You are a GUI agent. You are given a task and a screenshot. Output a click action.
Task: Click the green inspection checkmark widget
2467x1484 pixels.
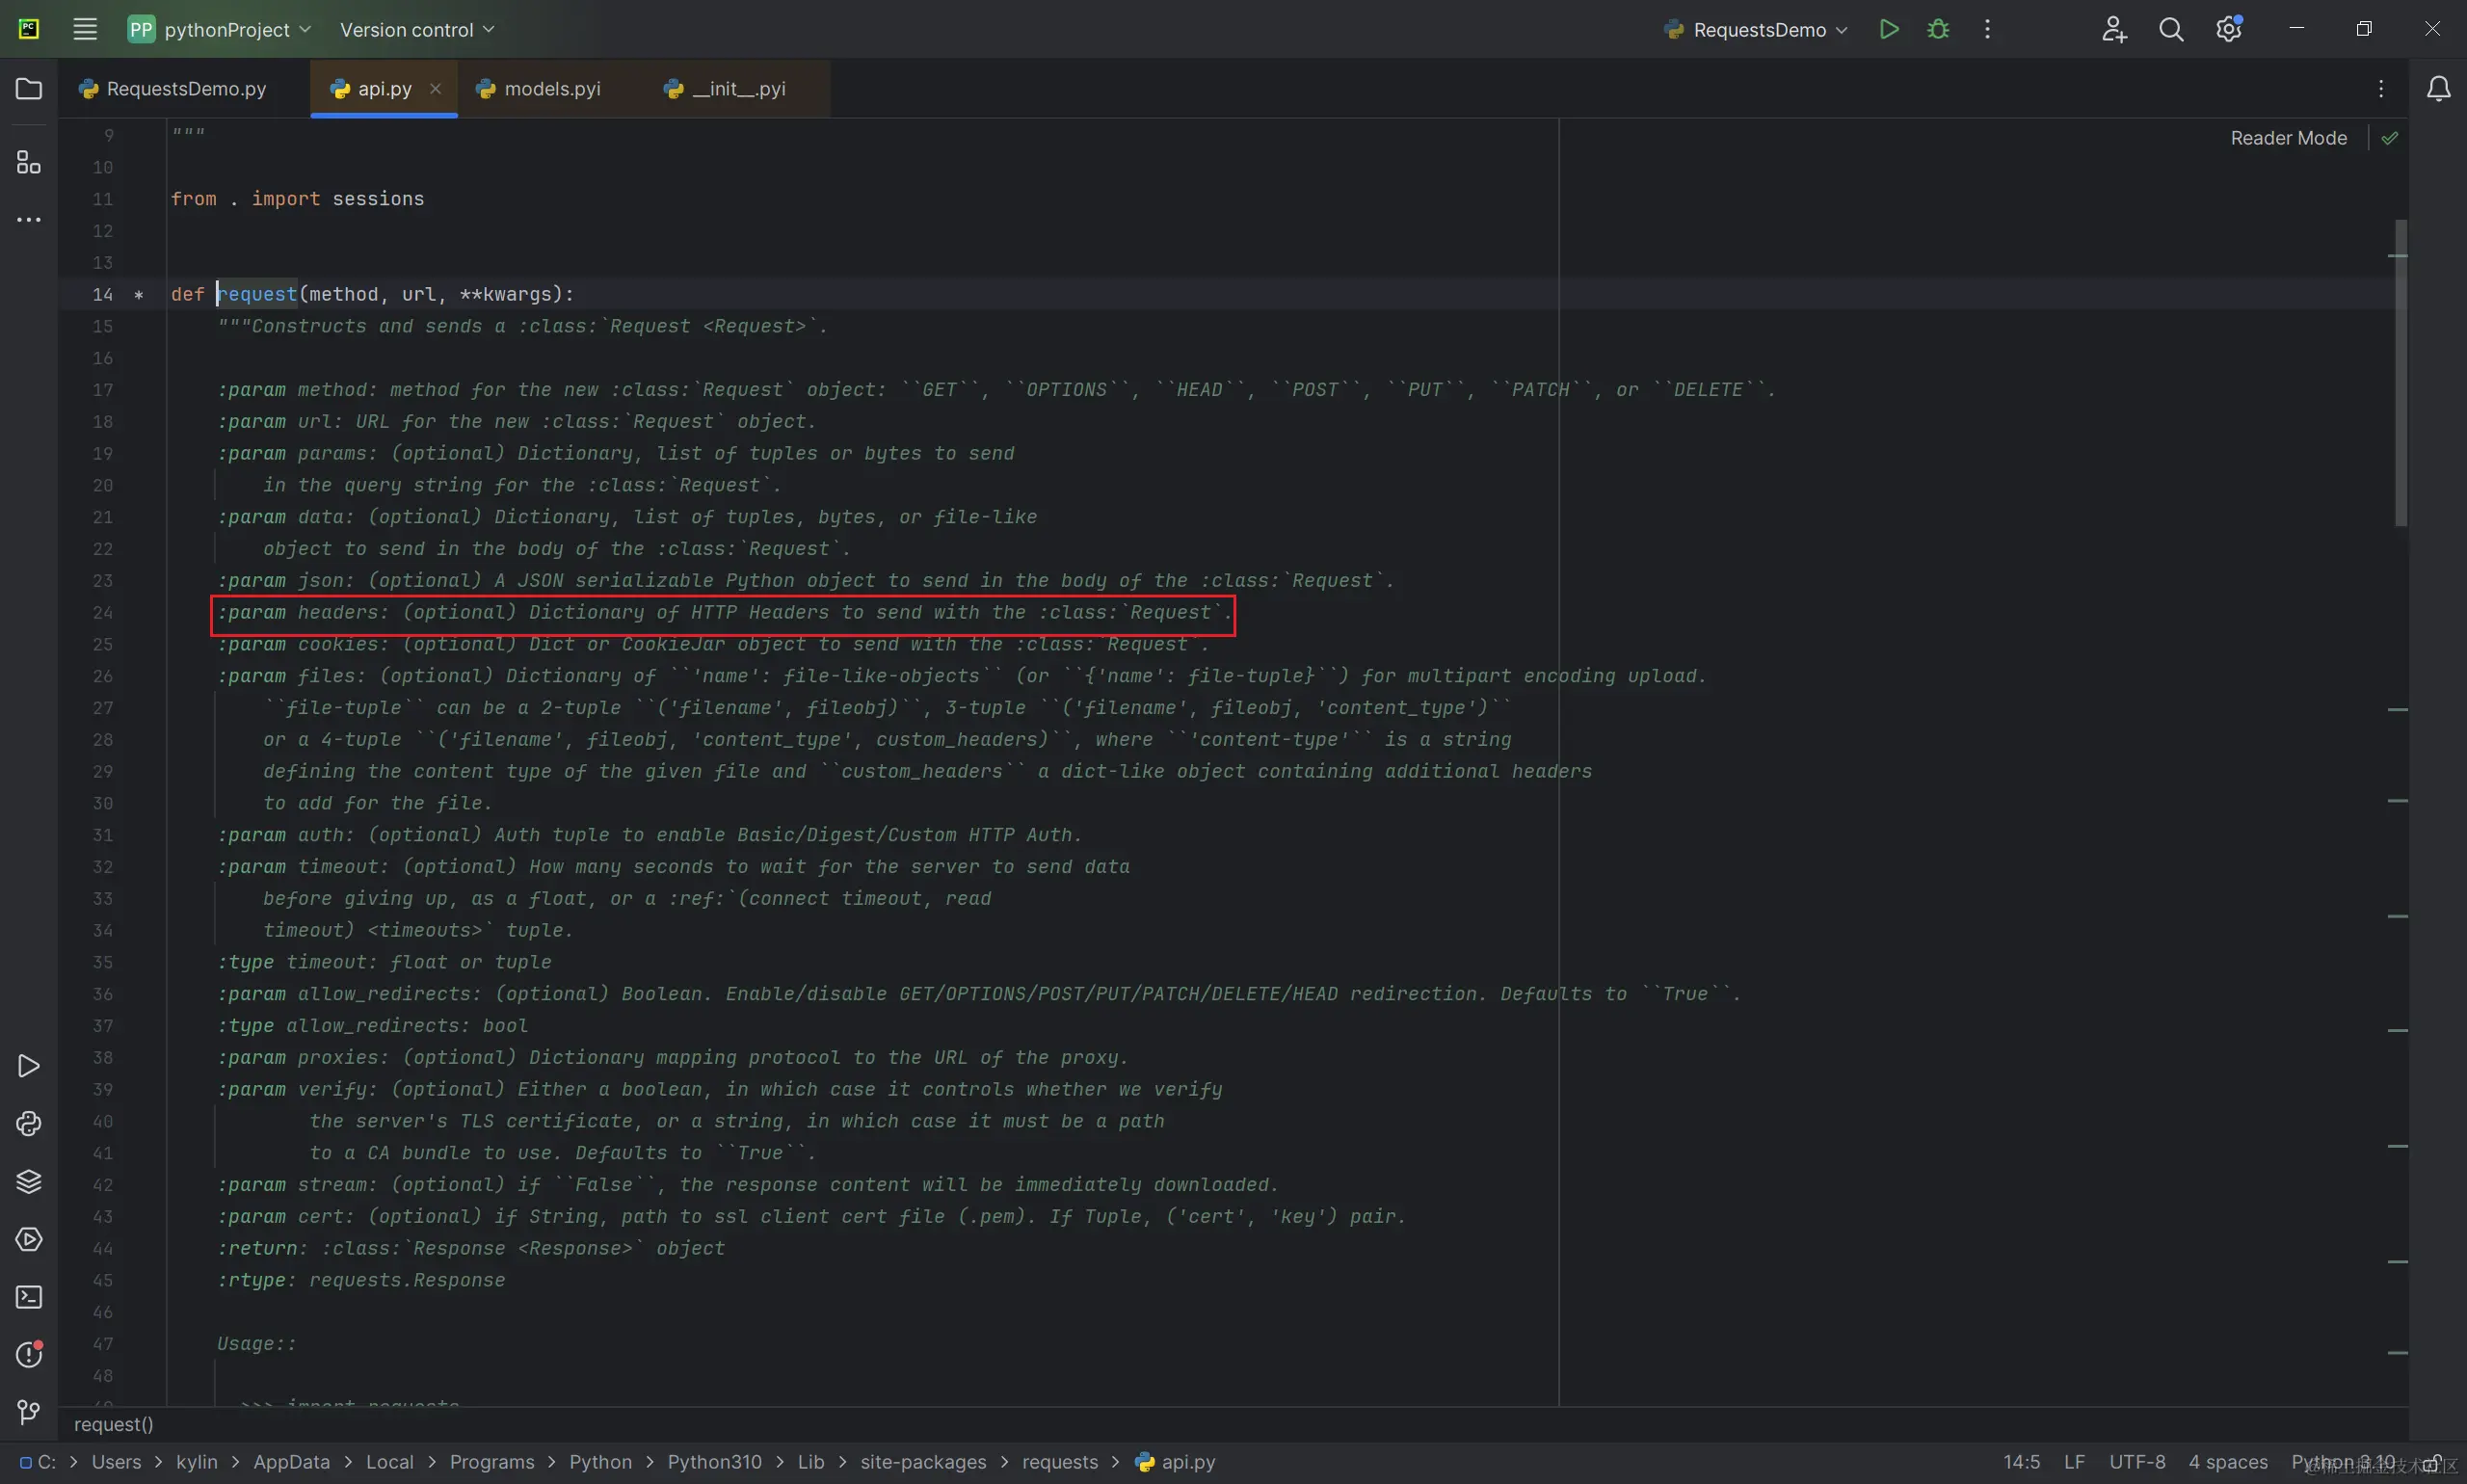[x=2390, y=138]
